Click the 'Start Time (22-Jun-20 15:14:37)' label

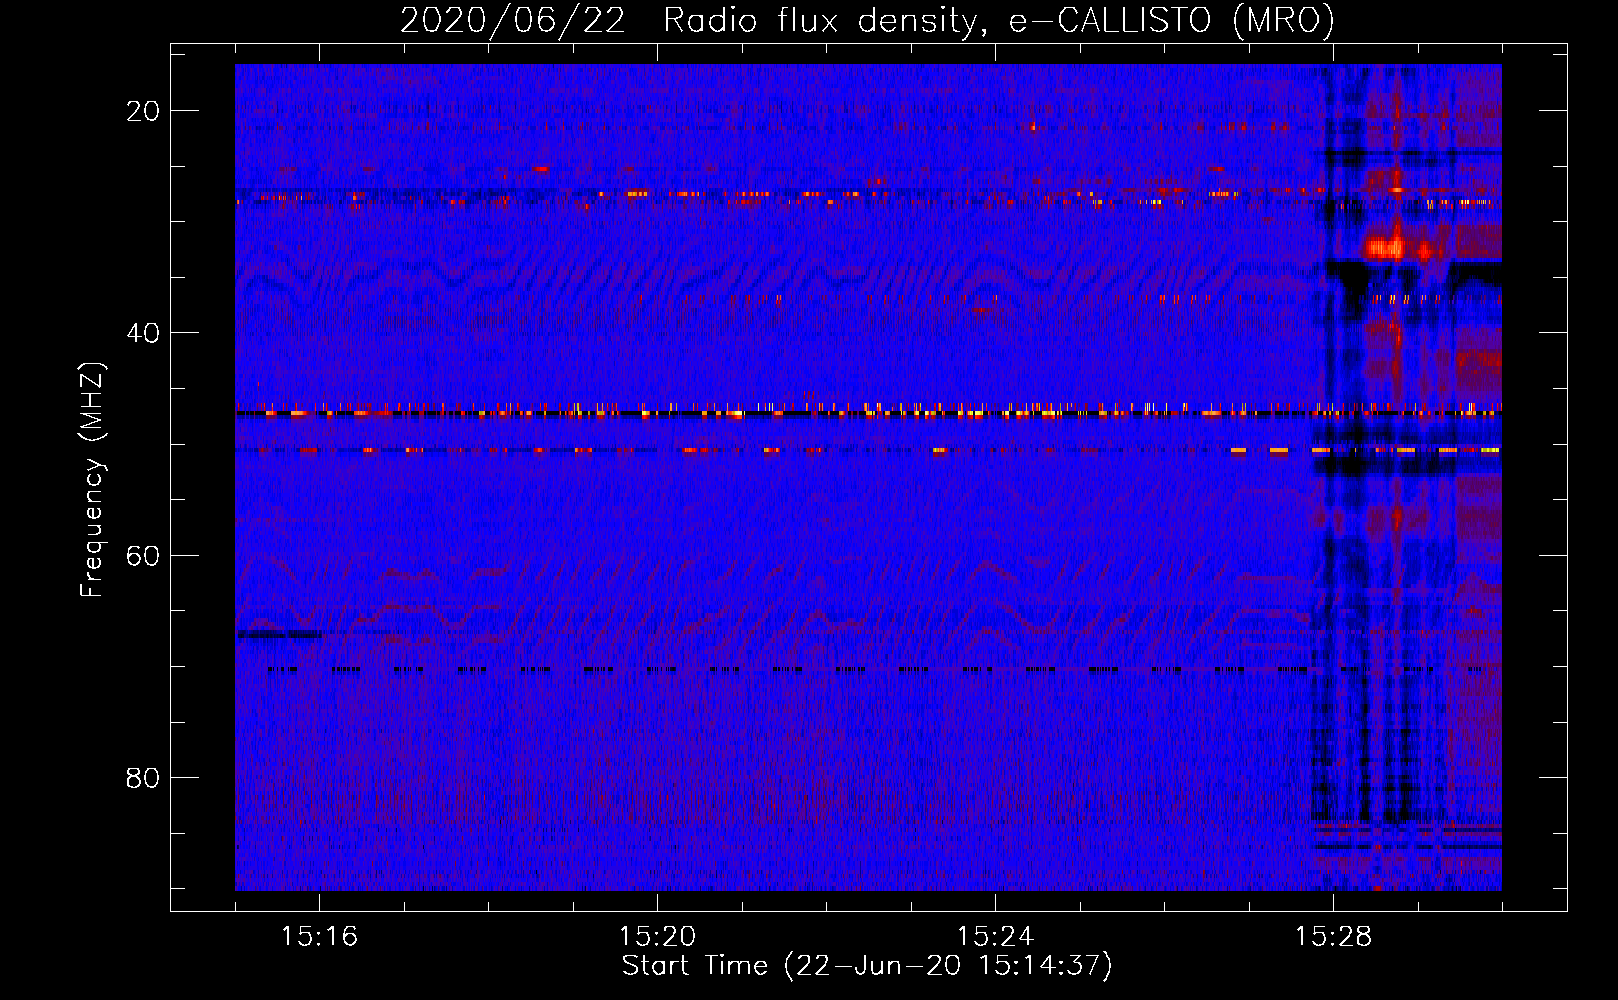pos(867,966)
